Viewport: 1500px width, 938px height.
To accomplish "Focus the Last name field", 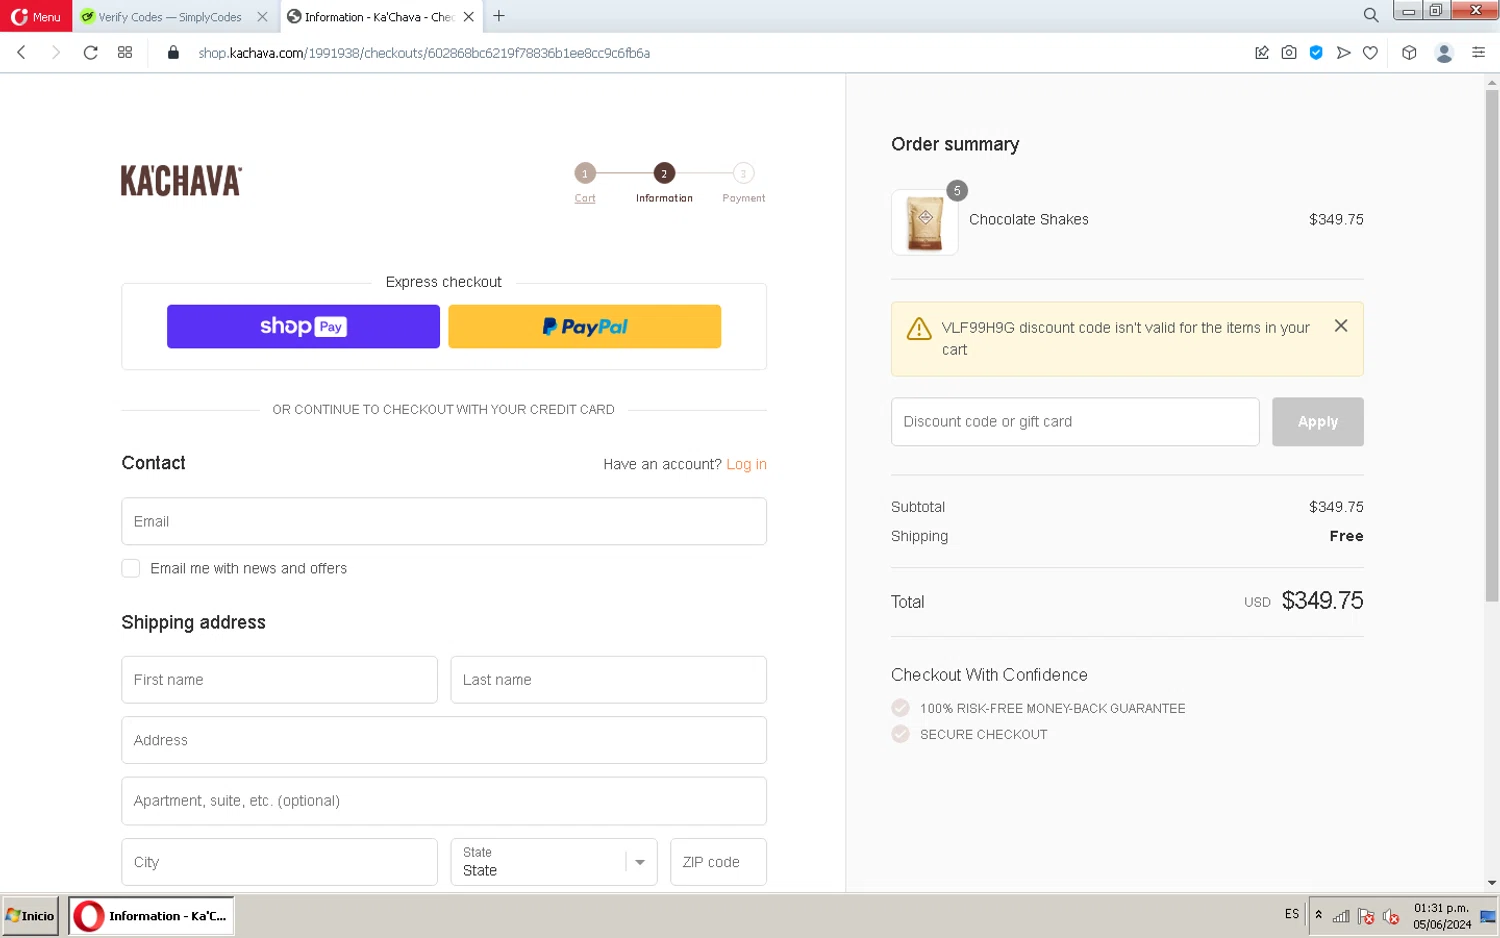I will coord(608,680).
